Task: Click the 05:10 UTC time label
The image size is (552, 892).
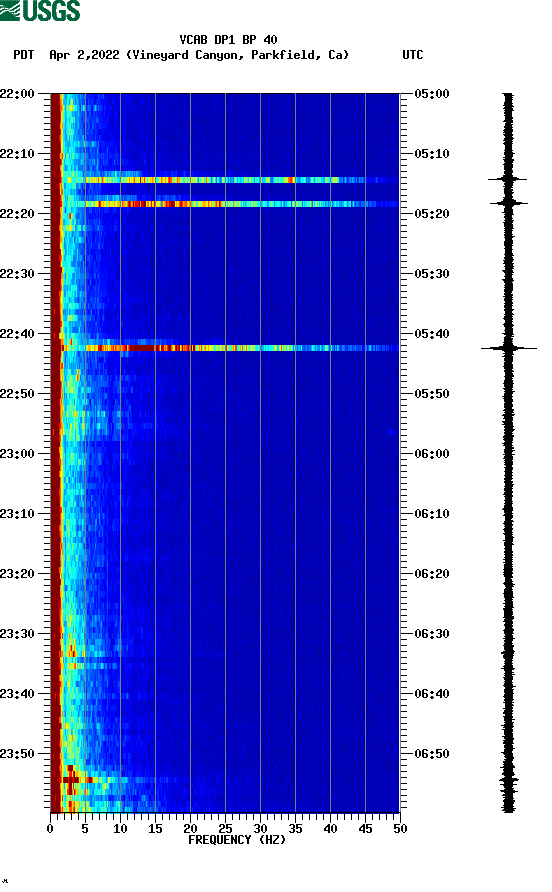Action: click(432, 154)
